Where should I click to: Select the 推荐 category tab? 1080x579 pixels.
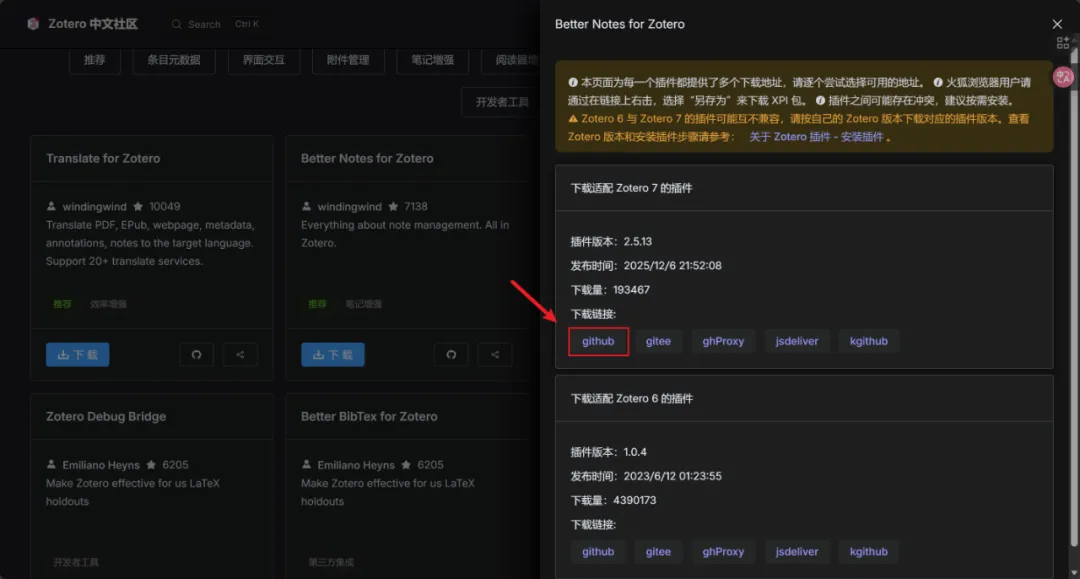[94, 61]
